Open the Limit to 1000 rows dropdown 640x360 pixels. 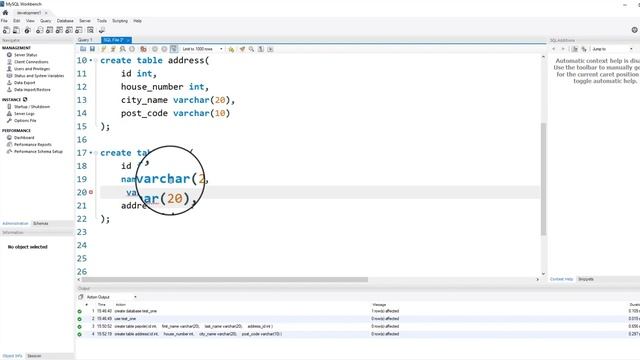(x=202, y=49)
